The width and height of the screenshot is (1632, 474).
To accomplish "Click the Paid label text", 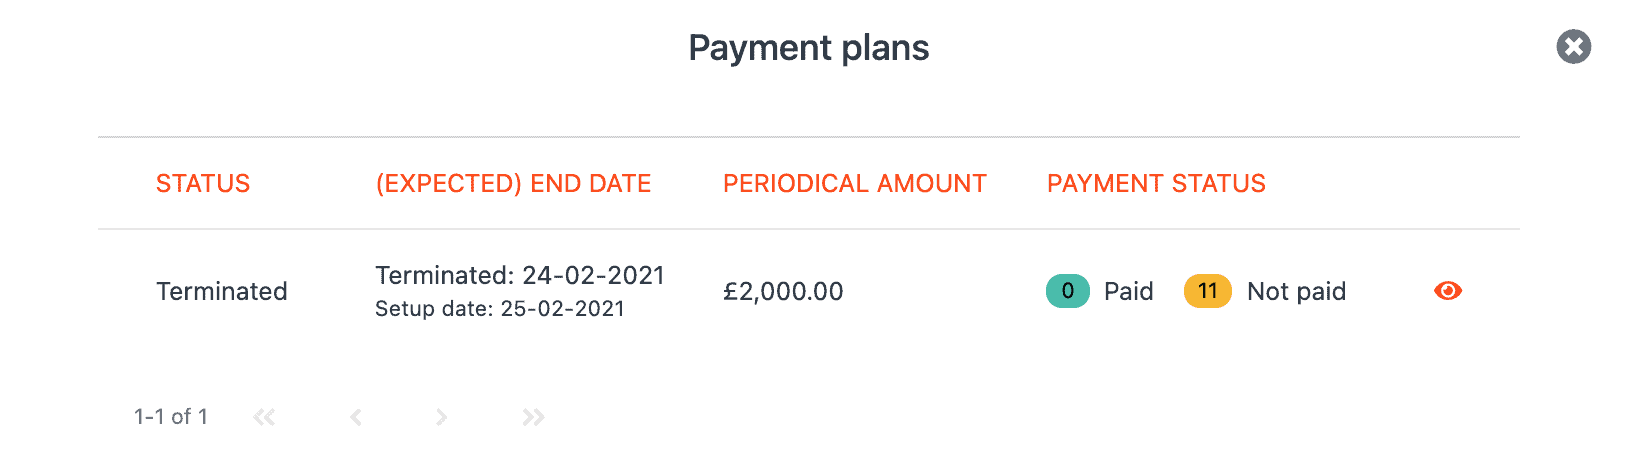I will tap(1129, 291).
